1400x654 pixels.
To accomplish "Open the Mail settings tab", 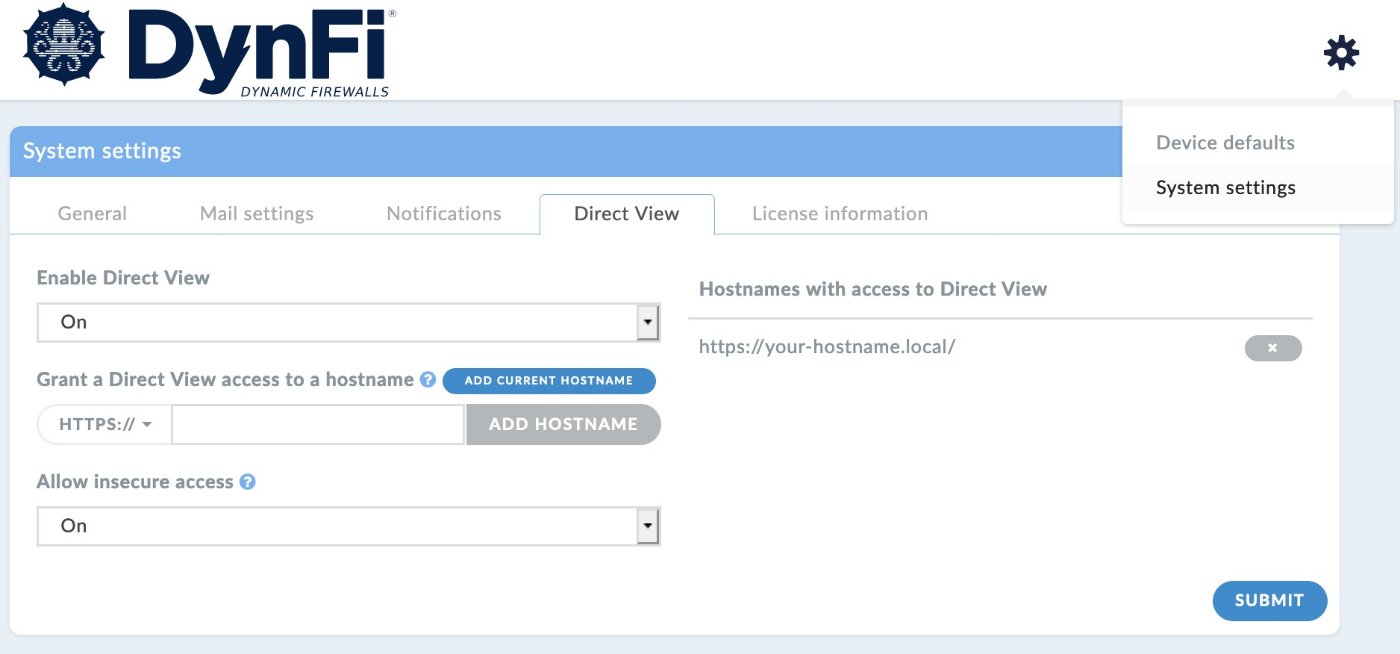I will [x=257, y=214].
